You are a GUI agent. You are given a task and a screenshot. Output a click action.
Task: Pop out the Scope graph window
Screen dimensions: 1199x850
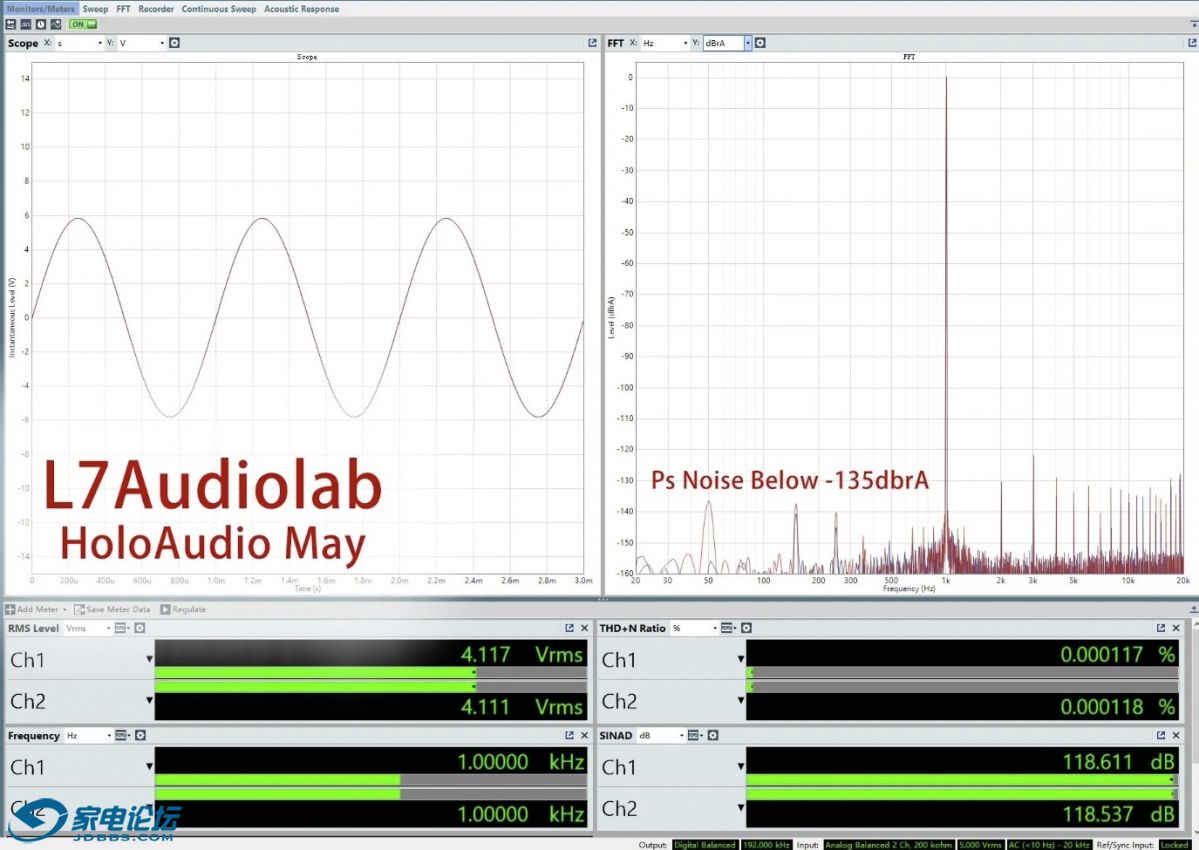click(x=592, y=43)
